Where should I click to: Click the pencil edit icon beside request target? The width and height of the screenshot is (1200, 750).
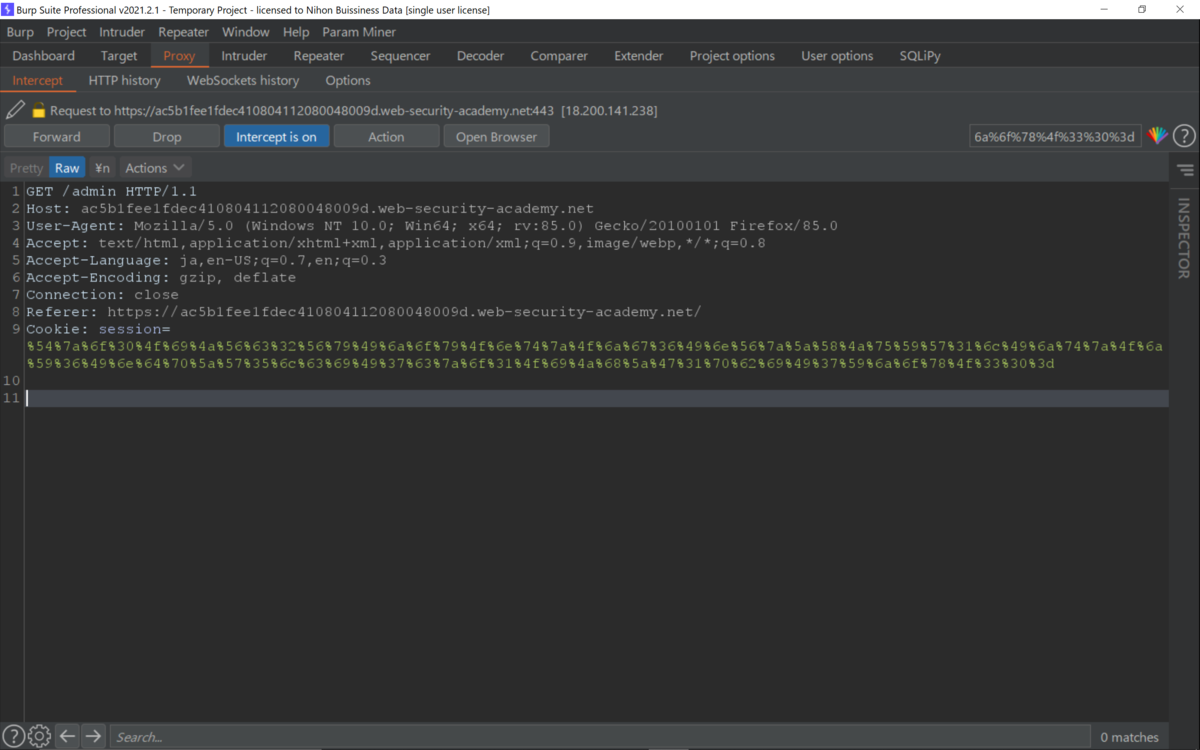15,110
